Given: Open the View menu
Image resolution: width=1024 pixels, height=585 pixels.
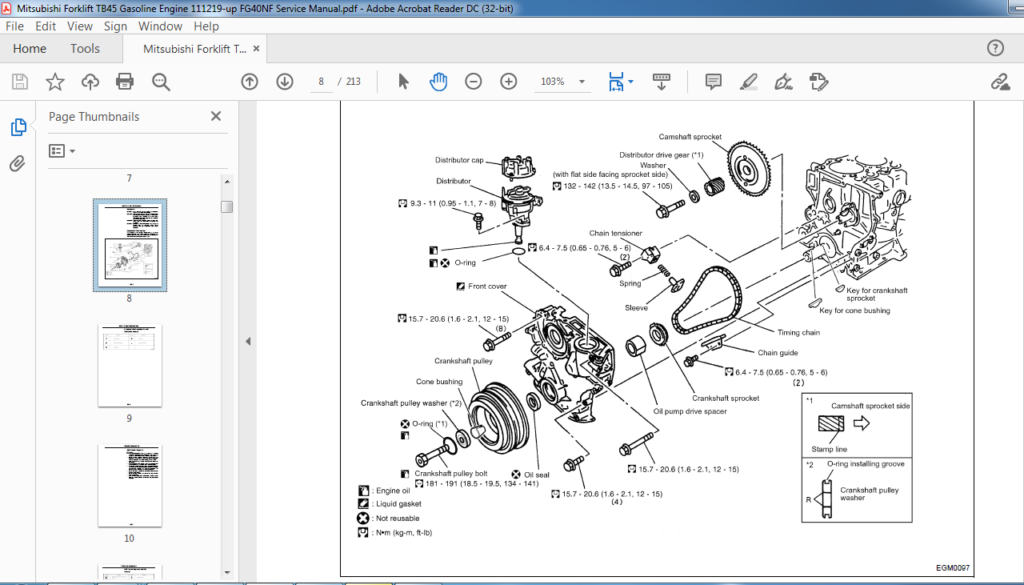Looking at the screenshot, I should 79,26.
